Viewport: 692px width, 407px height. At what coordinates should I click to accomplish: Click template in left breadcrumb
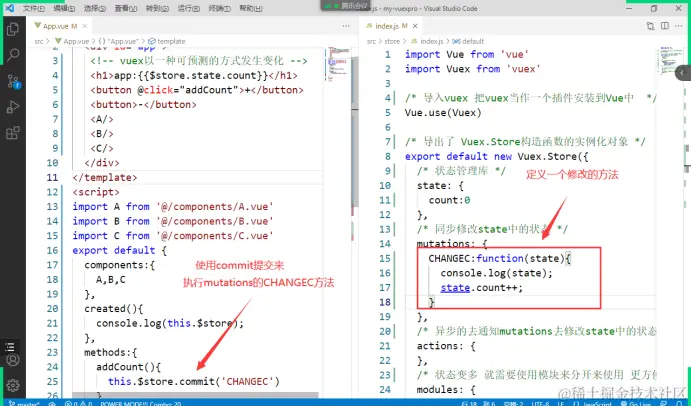167,41
